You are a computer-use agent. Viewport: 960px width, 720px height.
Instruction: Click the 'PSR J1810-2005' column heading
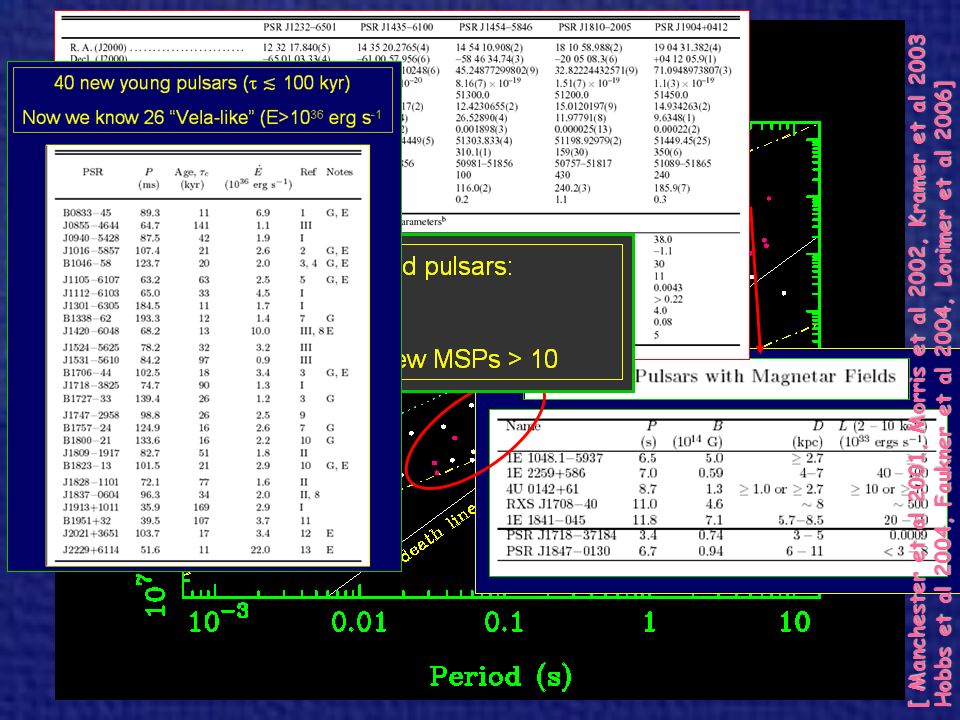[x=594, y=28]
